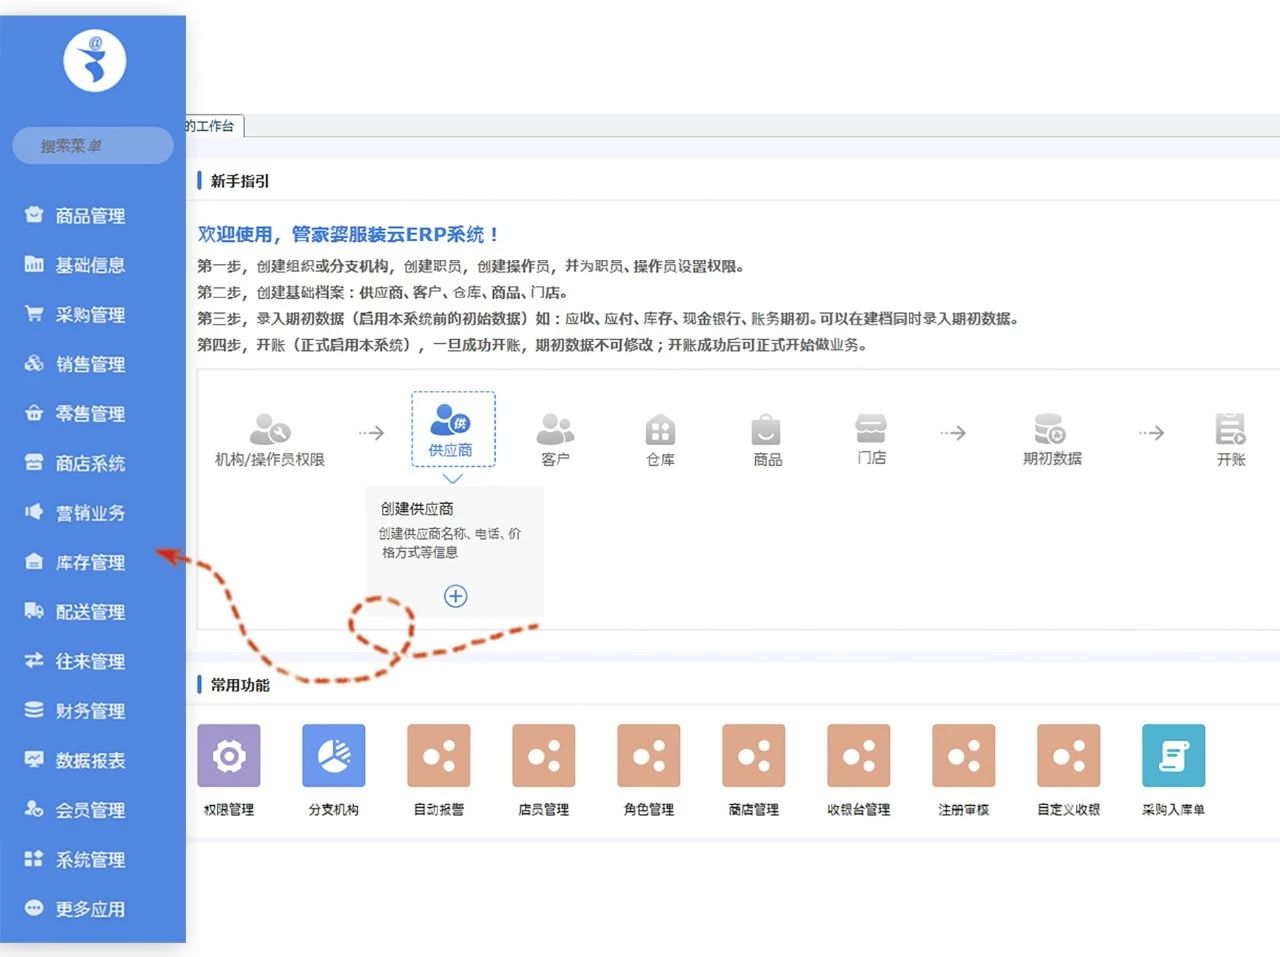Viewport: 1280px width, 957px height.
Task: Collapse the 供应商 step chevron
Action: coord(453,478)
